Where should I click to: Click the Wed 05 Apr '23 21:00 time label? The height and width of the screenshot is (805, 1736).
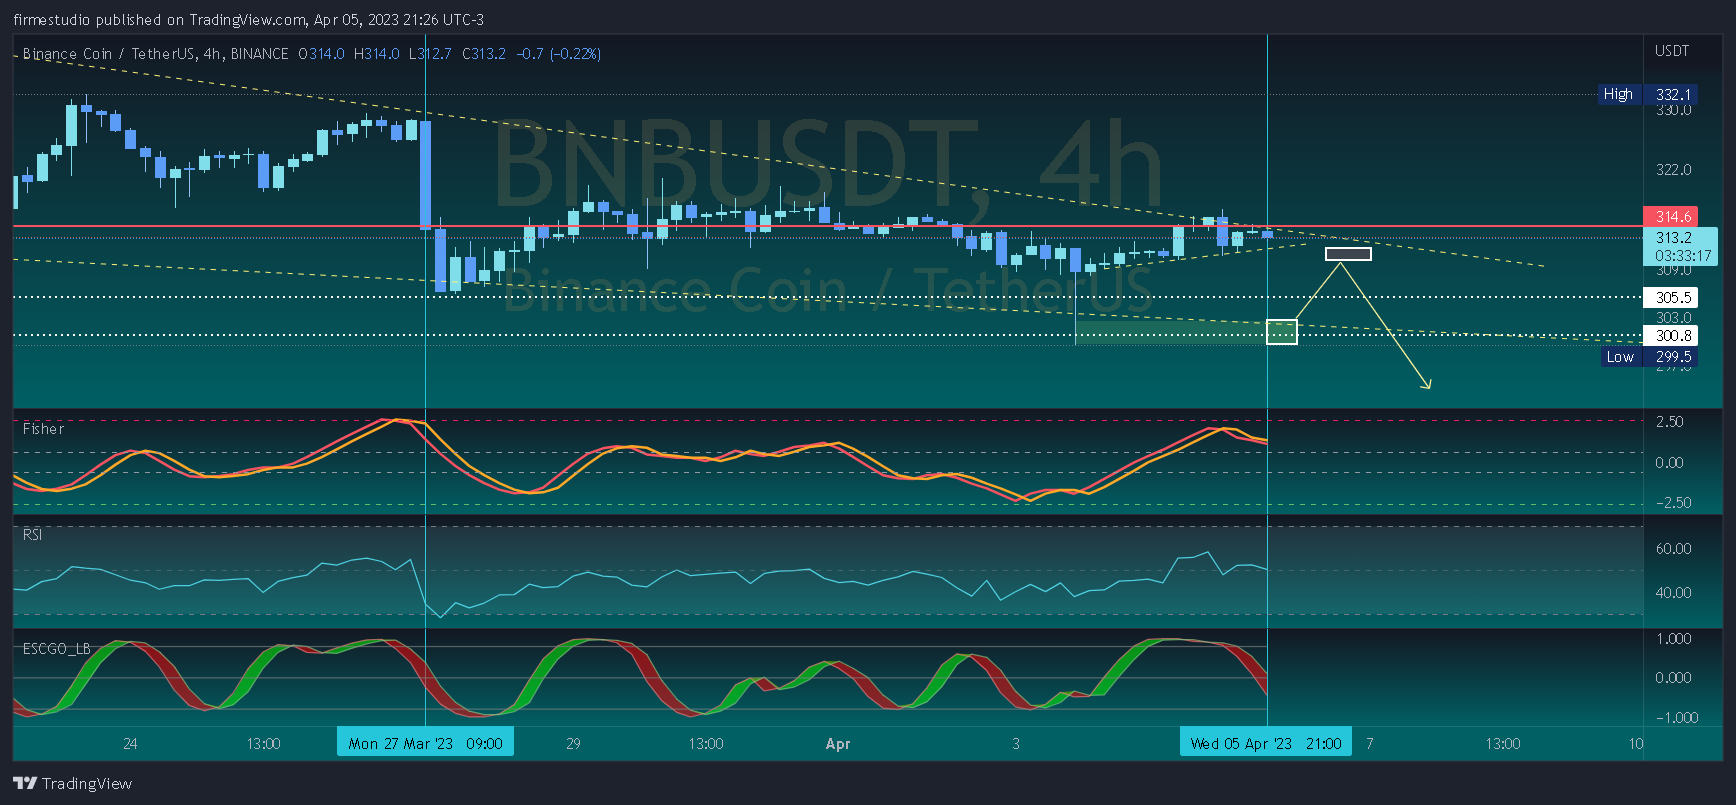pos(1265,742)
